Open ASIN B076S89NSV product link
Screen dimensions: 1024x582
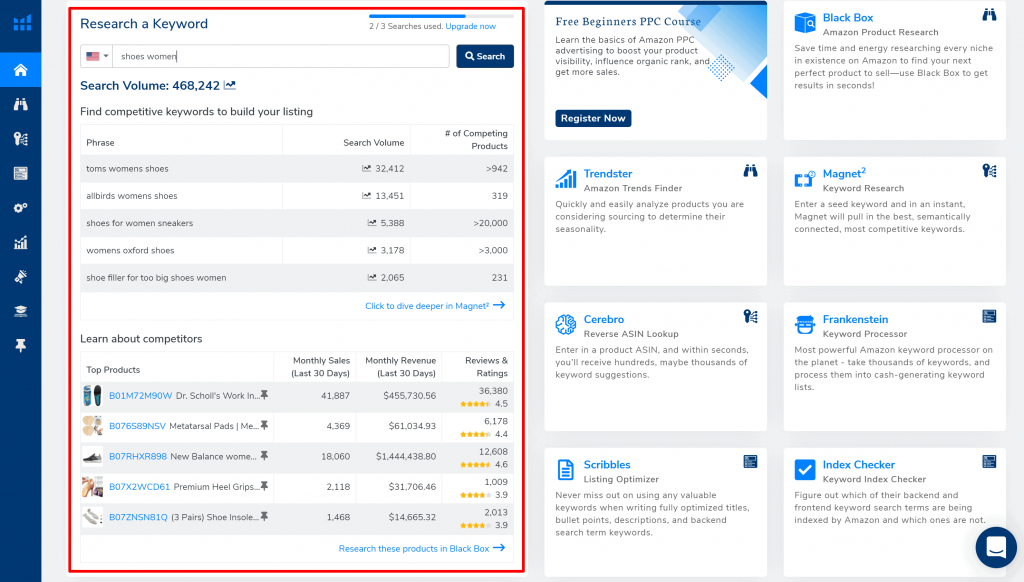[137, 426]
